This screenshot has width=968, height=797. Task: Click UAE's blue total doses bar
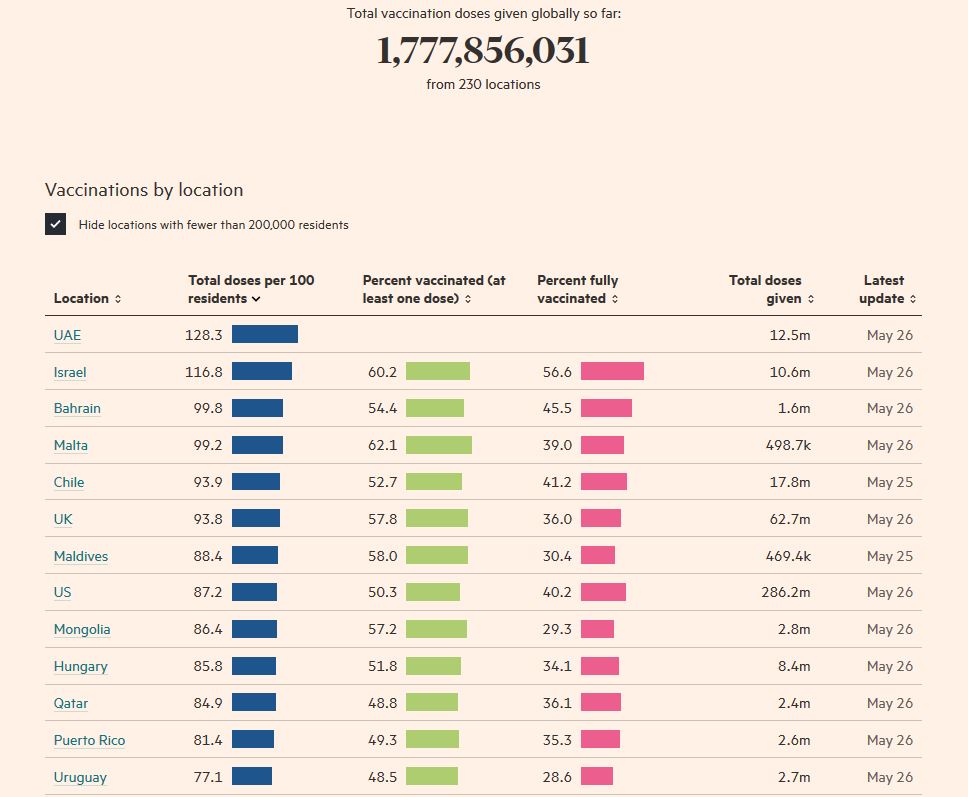pyautogui.click(x=264, y=335)
